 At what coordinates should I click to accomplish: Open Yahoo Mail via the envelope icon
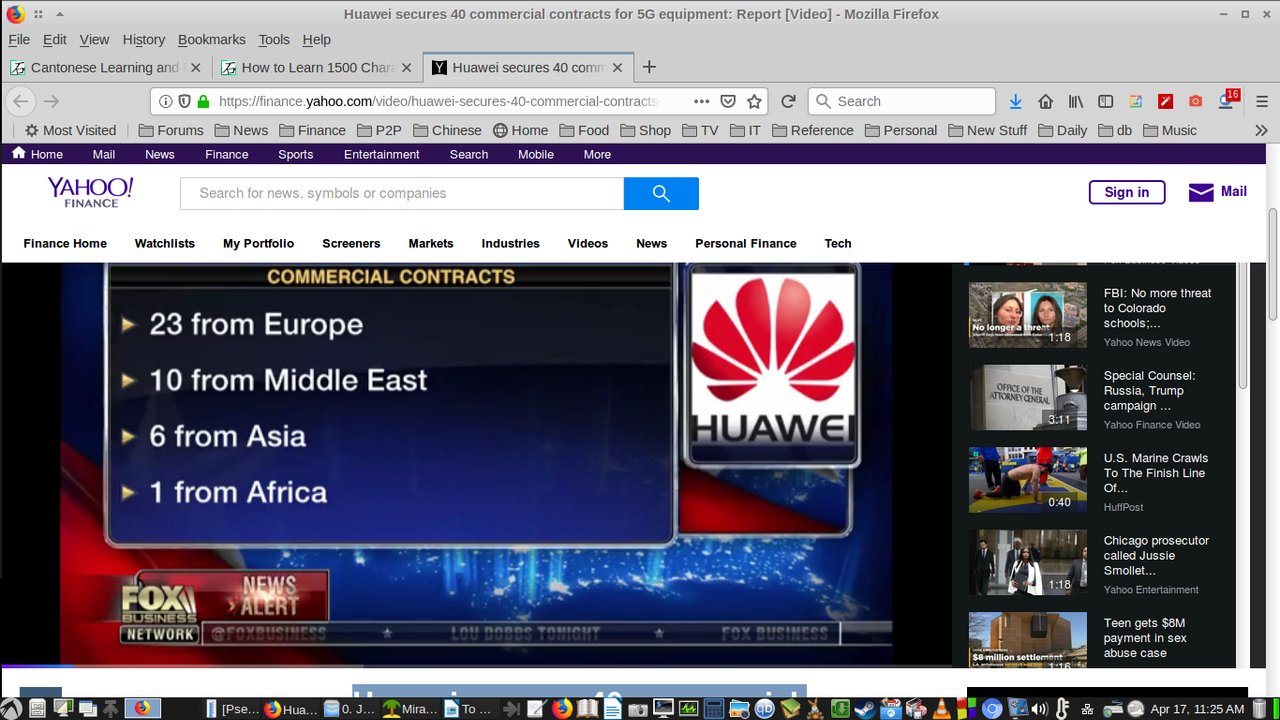(1201, 192)
